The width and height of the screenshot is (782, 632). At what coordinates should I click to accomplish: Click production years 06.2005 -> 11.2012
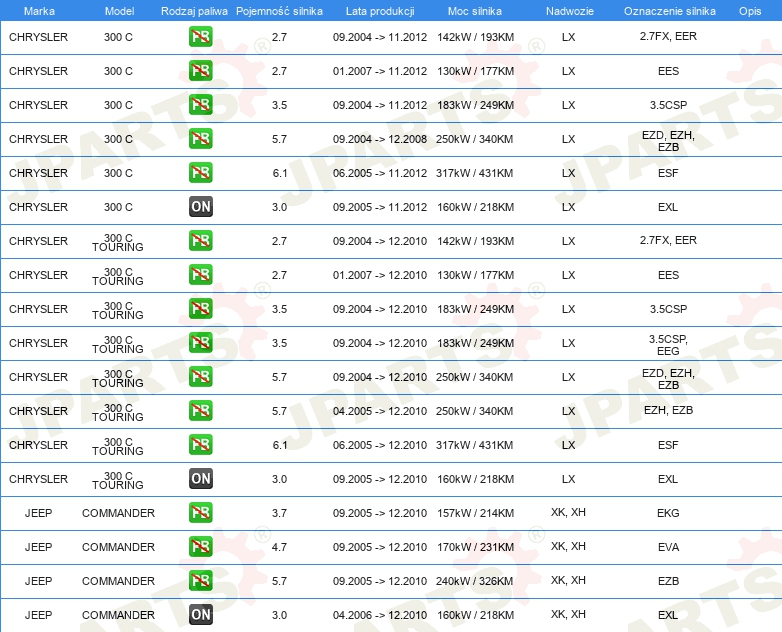point(380,173)
